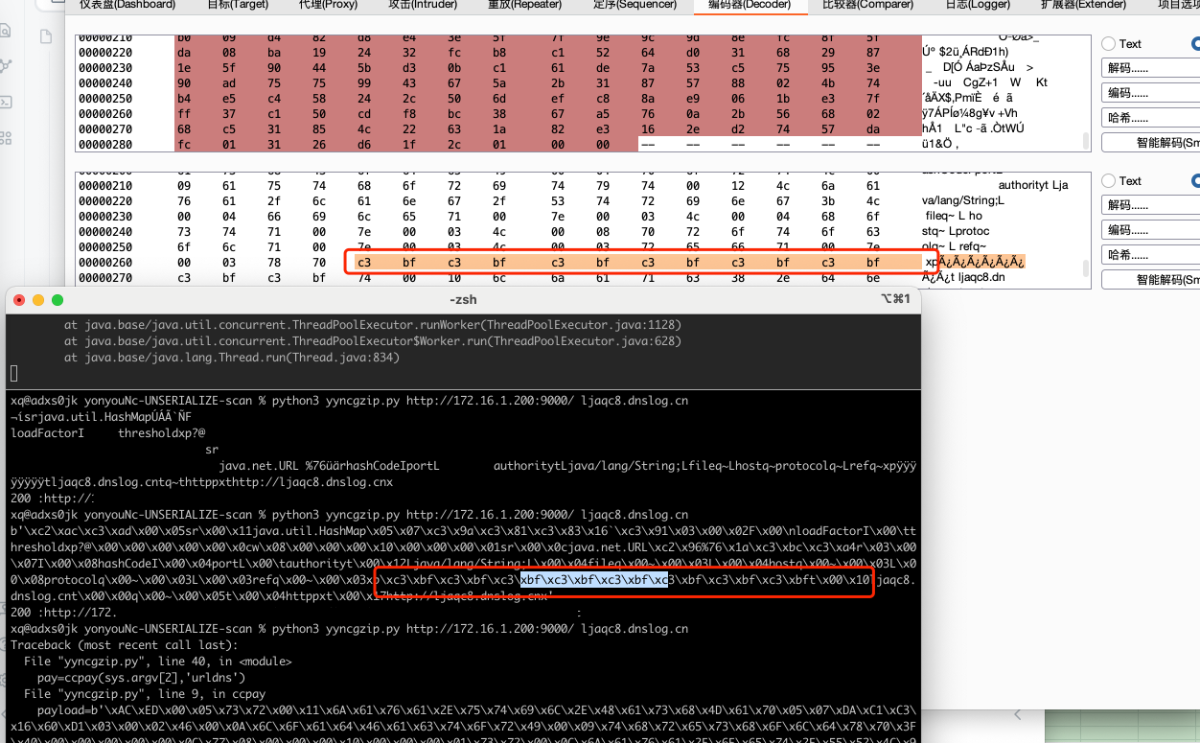
Task: Click the upper hex panel's vertical scrollbar
Action: click(1086, 141)
